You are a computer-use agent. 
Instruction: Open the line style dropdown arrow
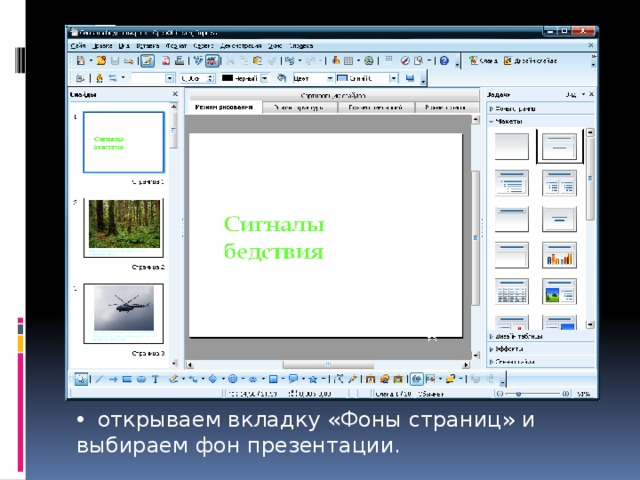click(169, 78)
